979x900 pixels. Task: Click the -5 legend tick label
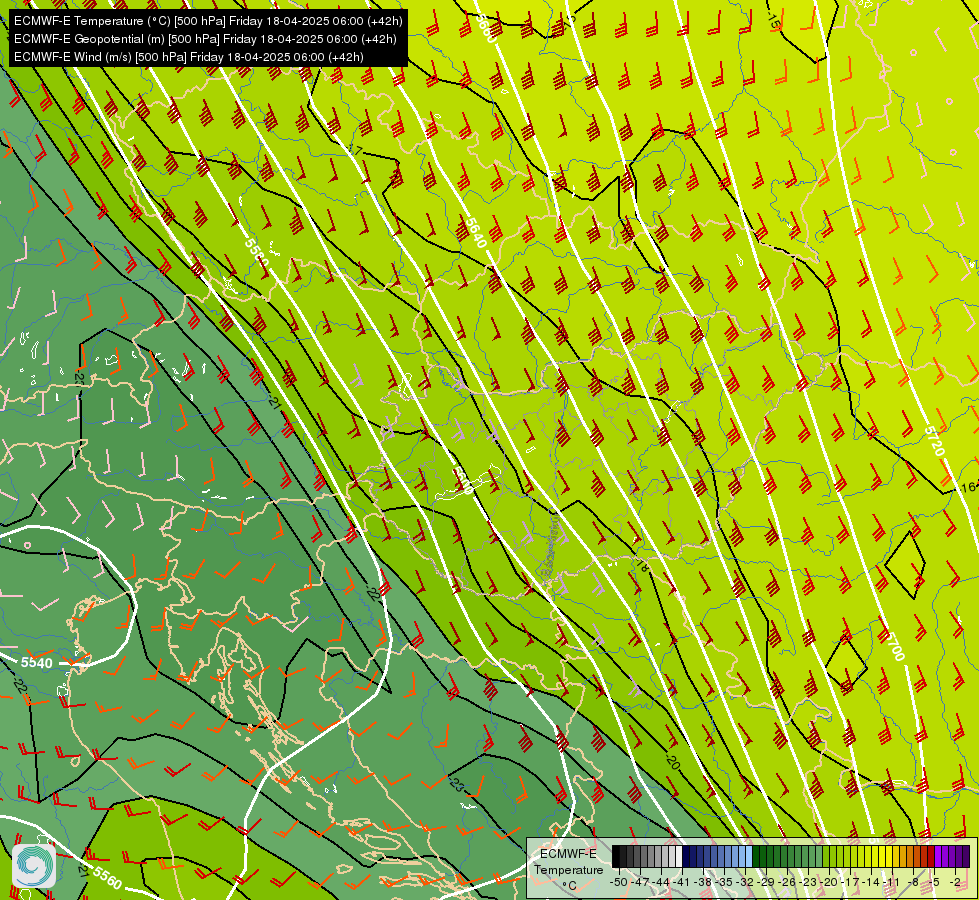coord(932,882)
